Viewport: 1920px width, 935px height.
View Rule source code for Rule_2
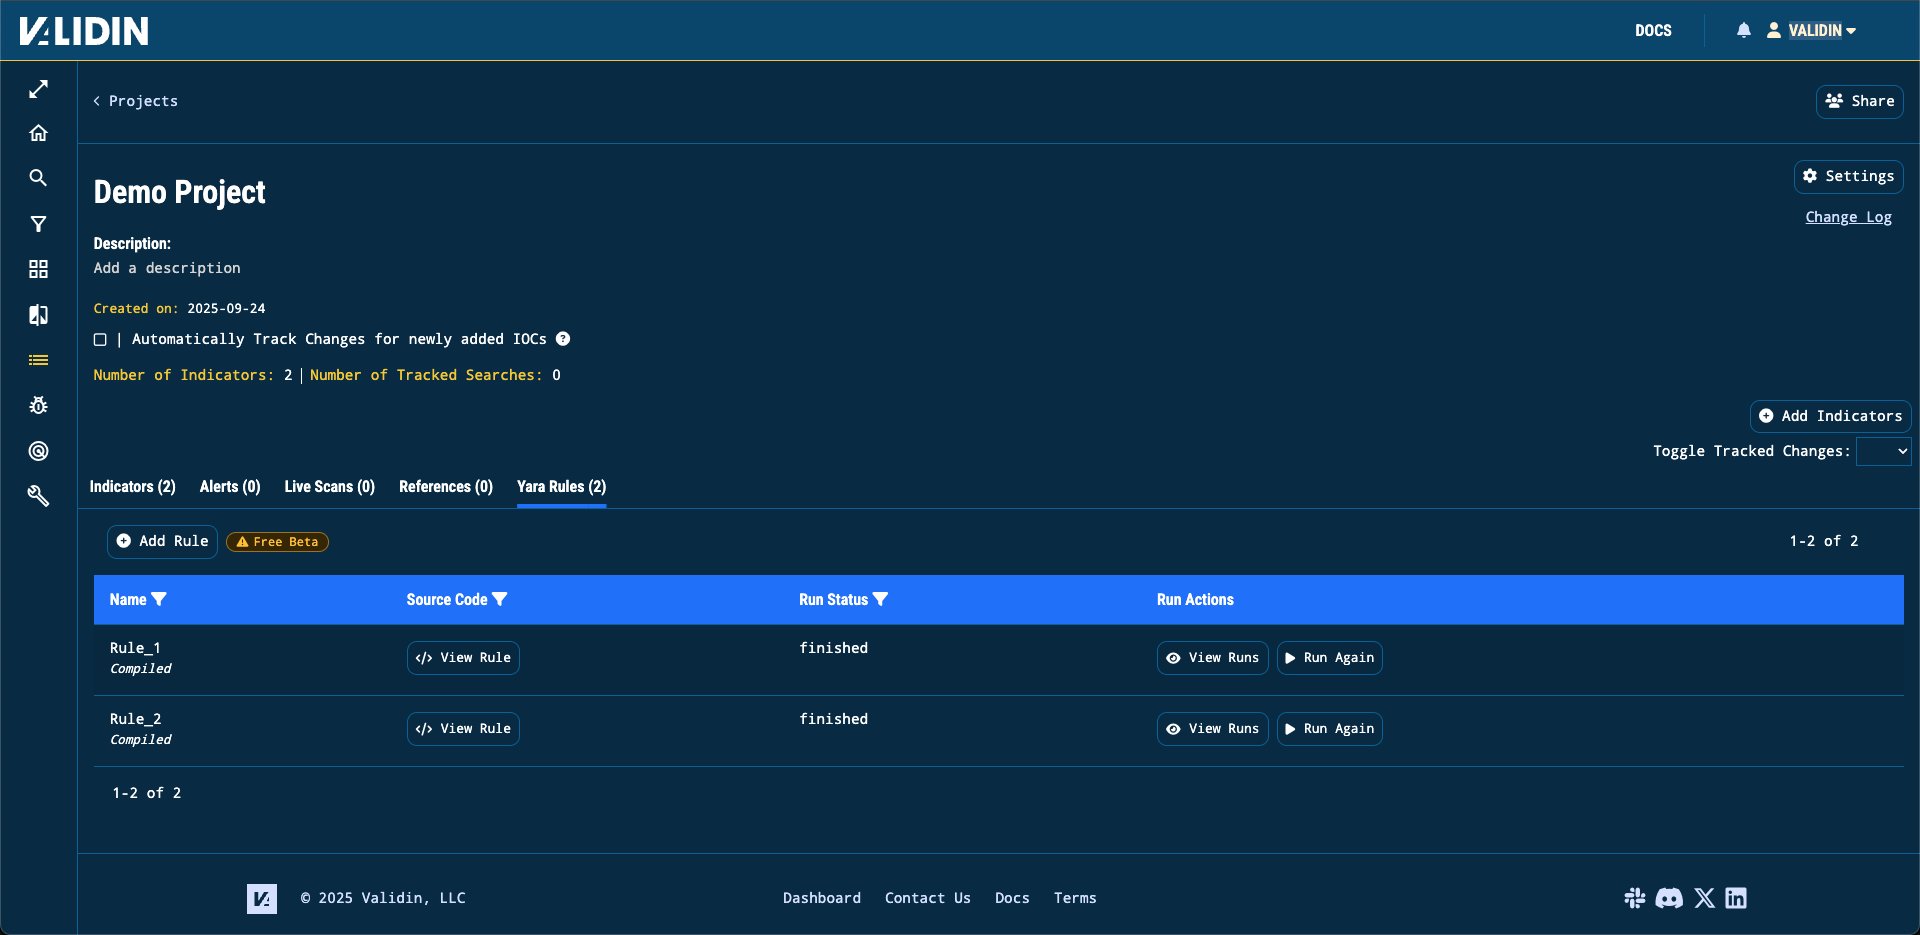[x=462, y=728]
